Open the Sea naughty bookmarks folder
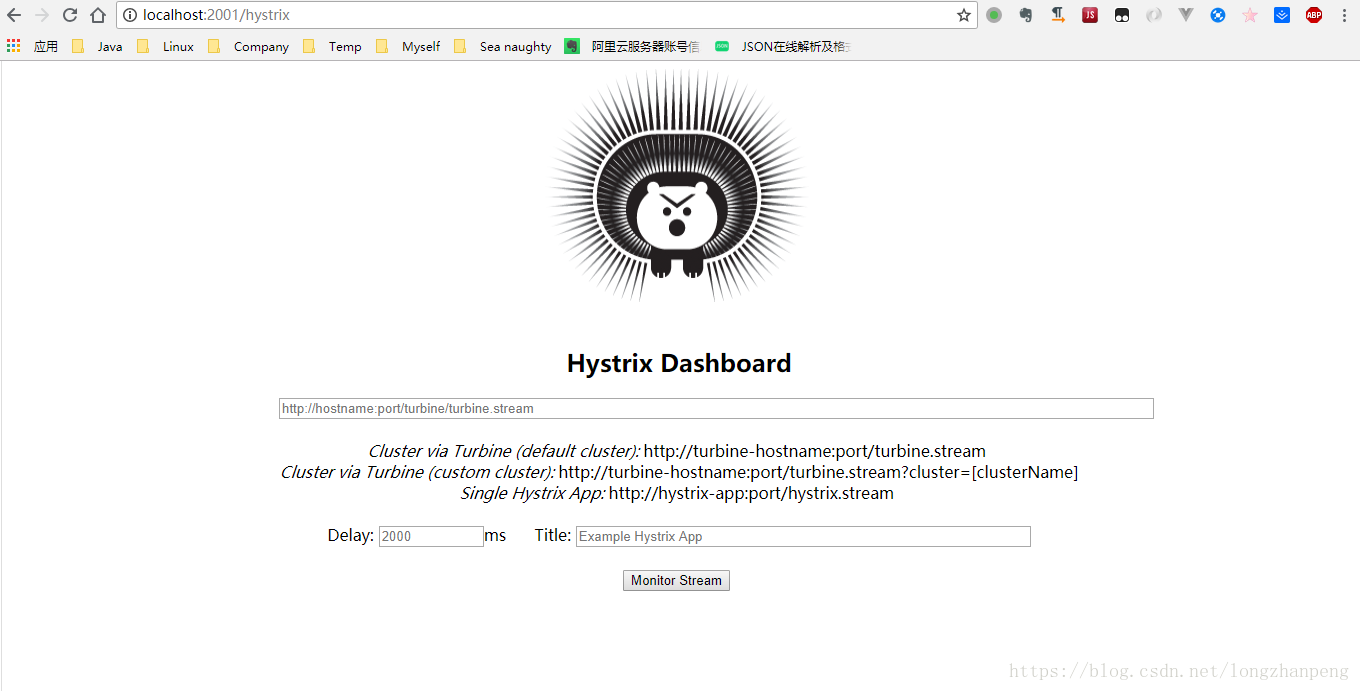The width and height of the screenshot is (1360, 691). tap(502, 46)
